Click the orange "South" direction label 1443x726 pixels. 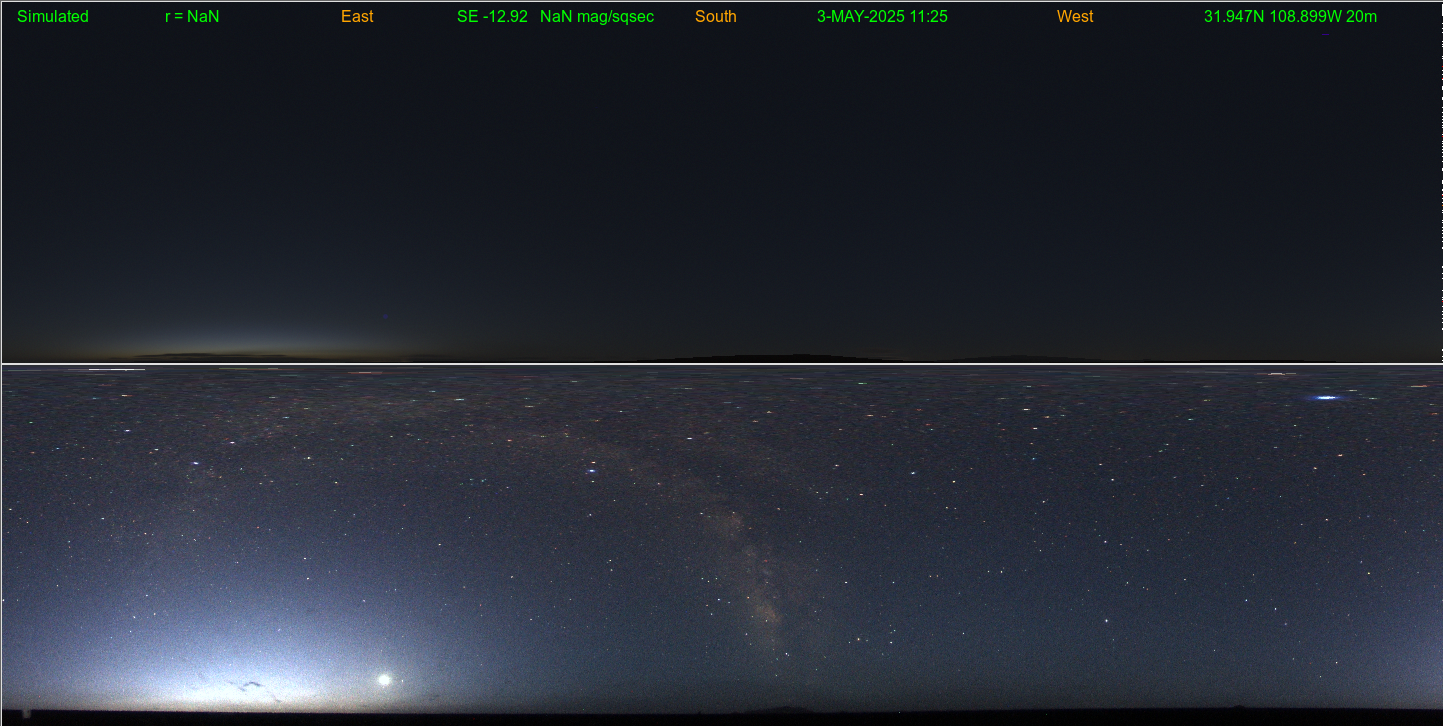tap(716, 17)
